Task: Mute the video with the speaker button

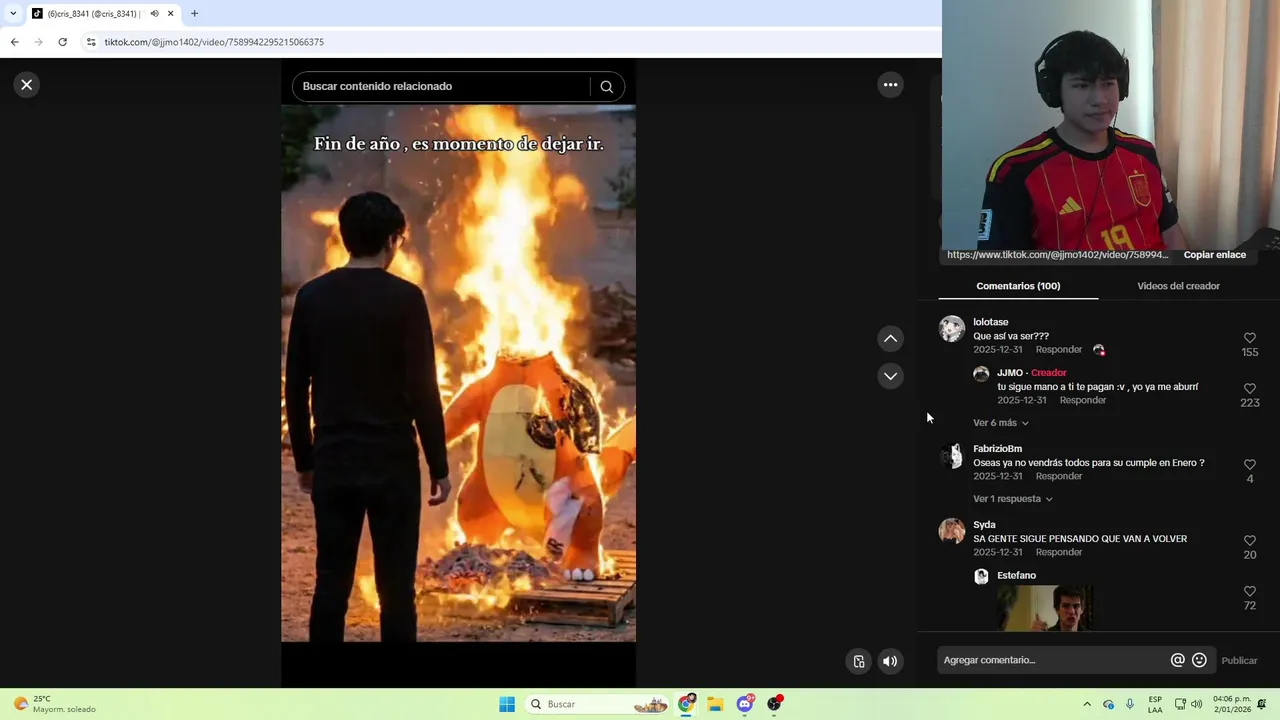Action: [x=890, y=661]
